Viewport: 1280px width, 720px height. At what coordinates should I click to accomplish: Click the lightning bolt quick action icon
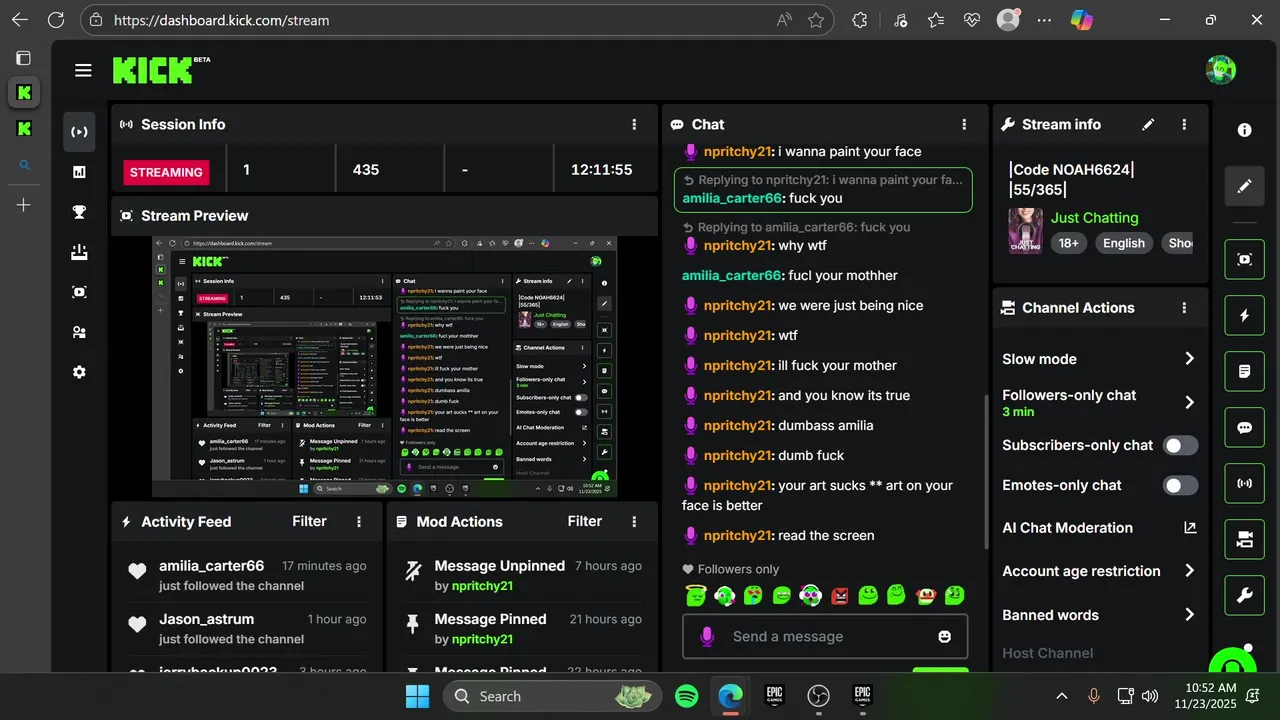point(1244,315)
